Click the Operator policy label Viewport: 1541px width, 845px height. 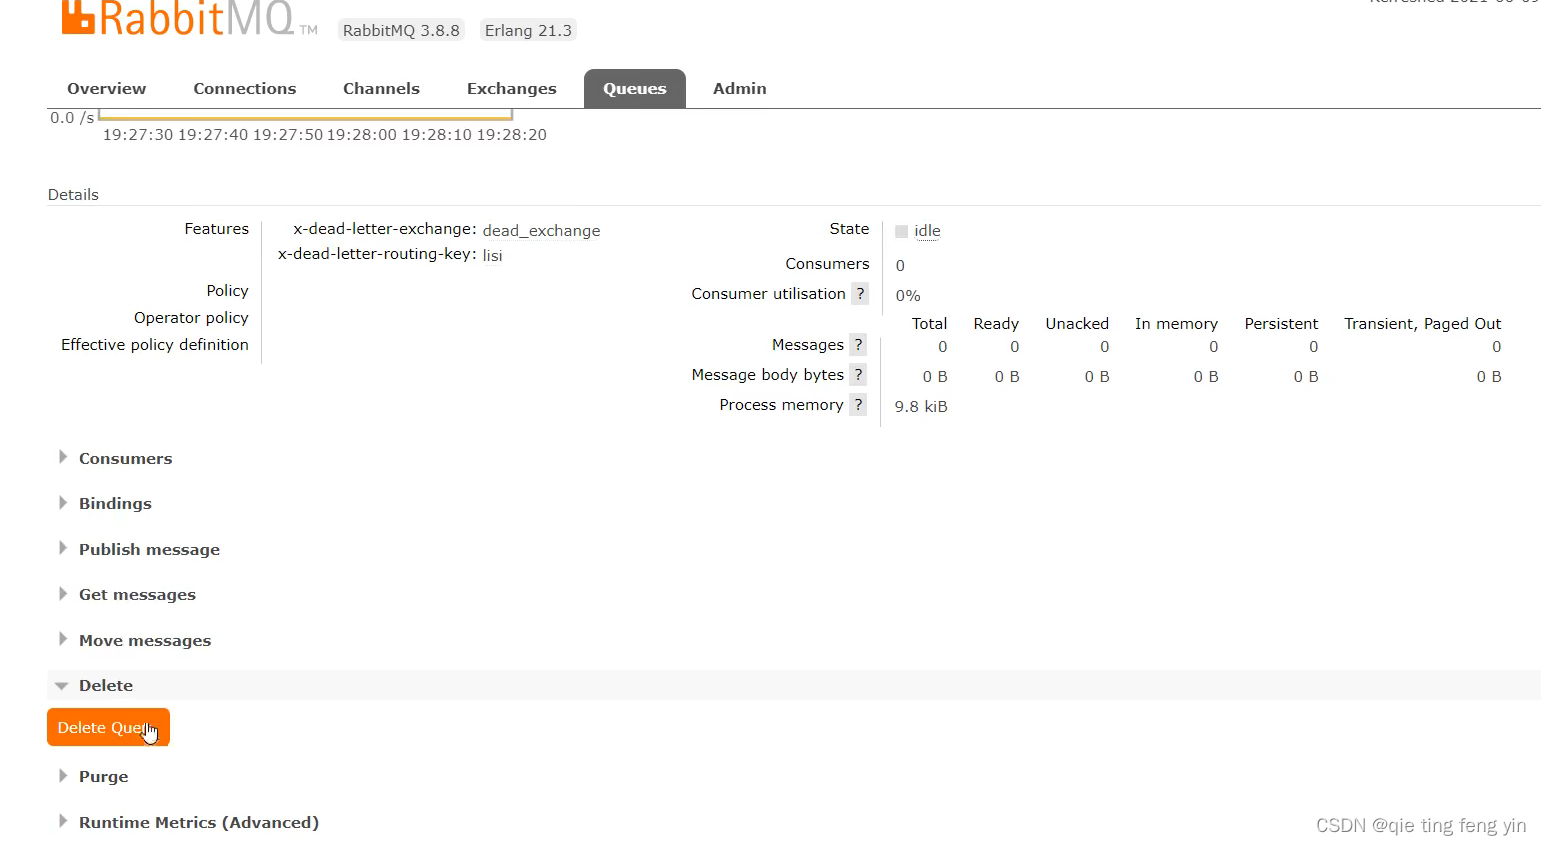191,317
